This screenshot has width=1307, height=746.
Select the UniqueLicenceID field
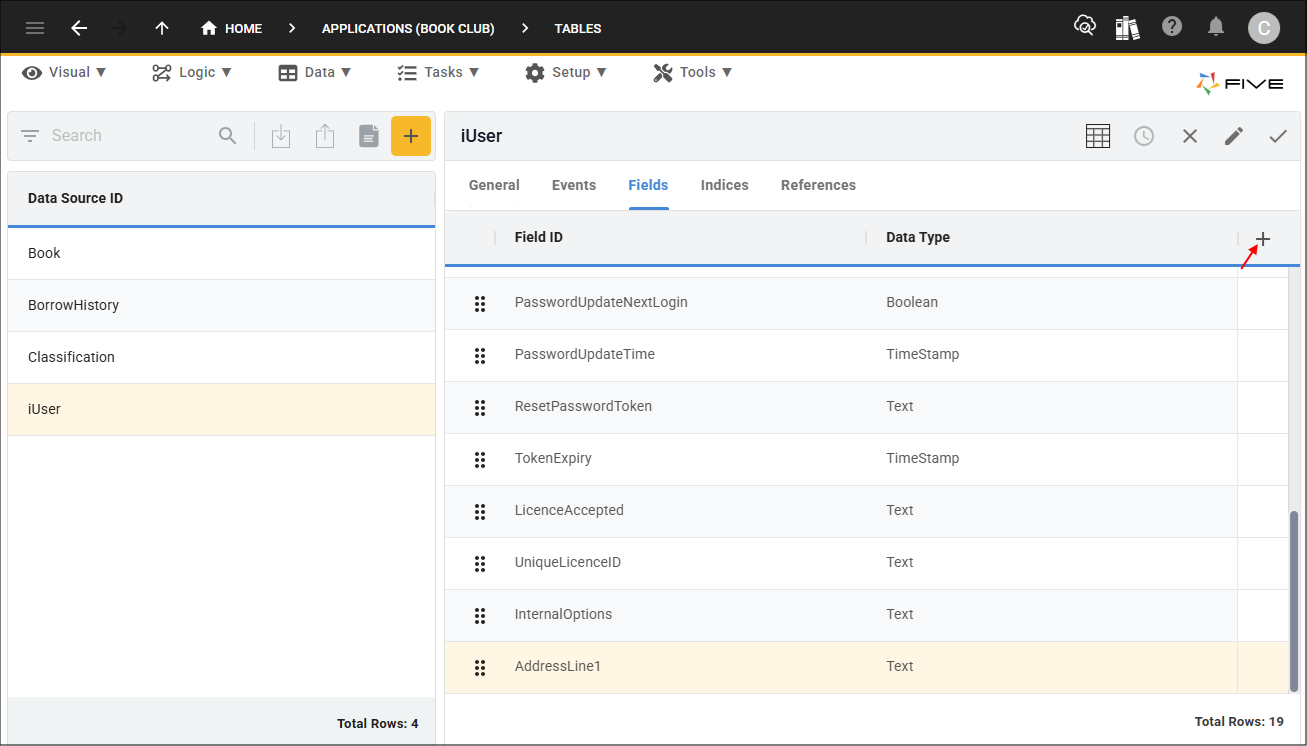pyautogui.click(x=866, y=563)
